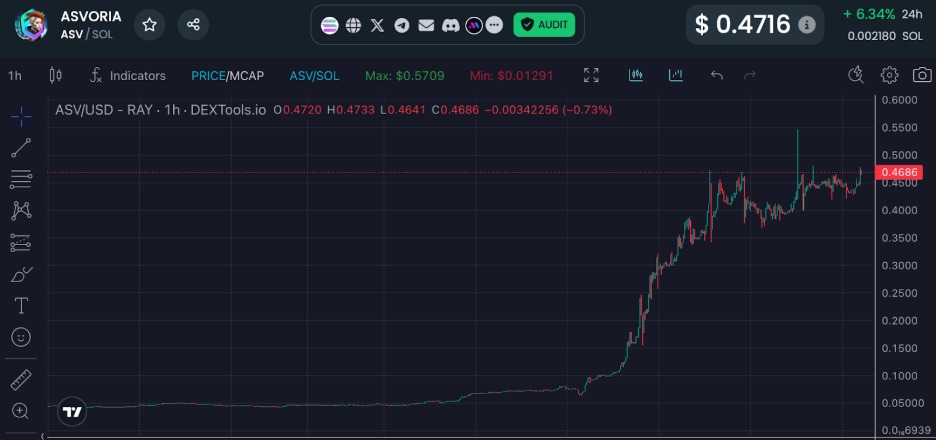The image size is (937, 440).
Task: Share the ASVORIA token page
Action: click(193, 25)
